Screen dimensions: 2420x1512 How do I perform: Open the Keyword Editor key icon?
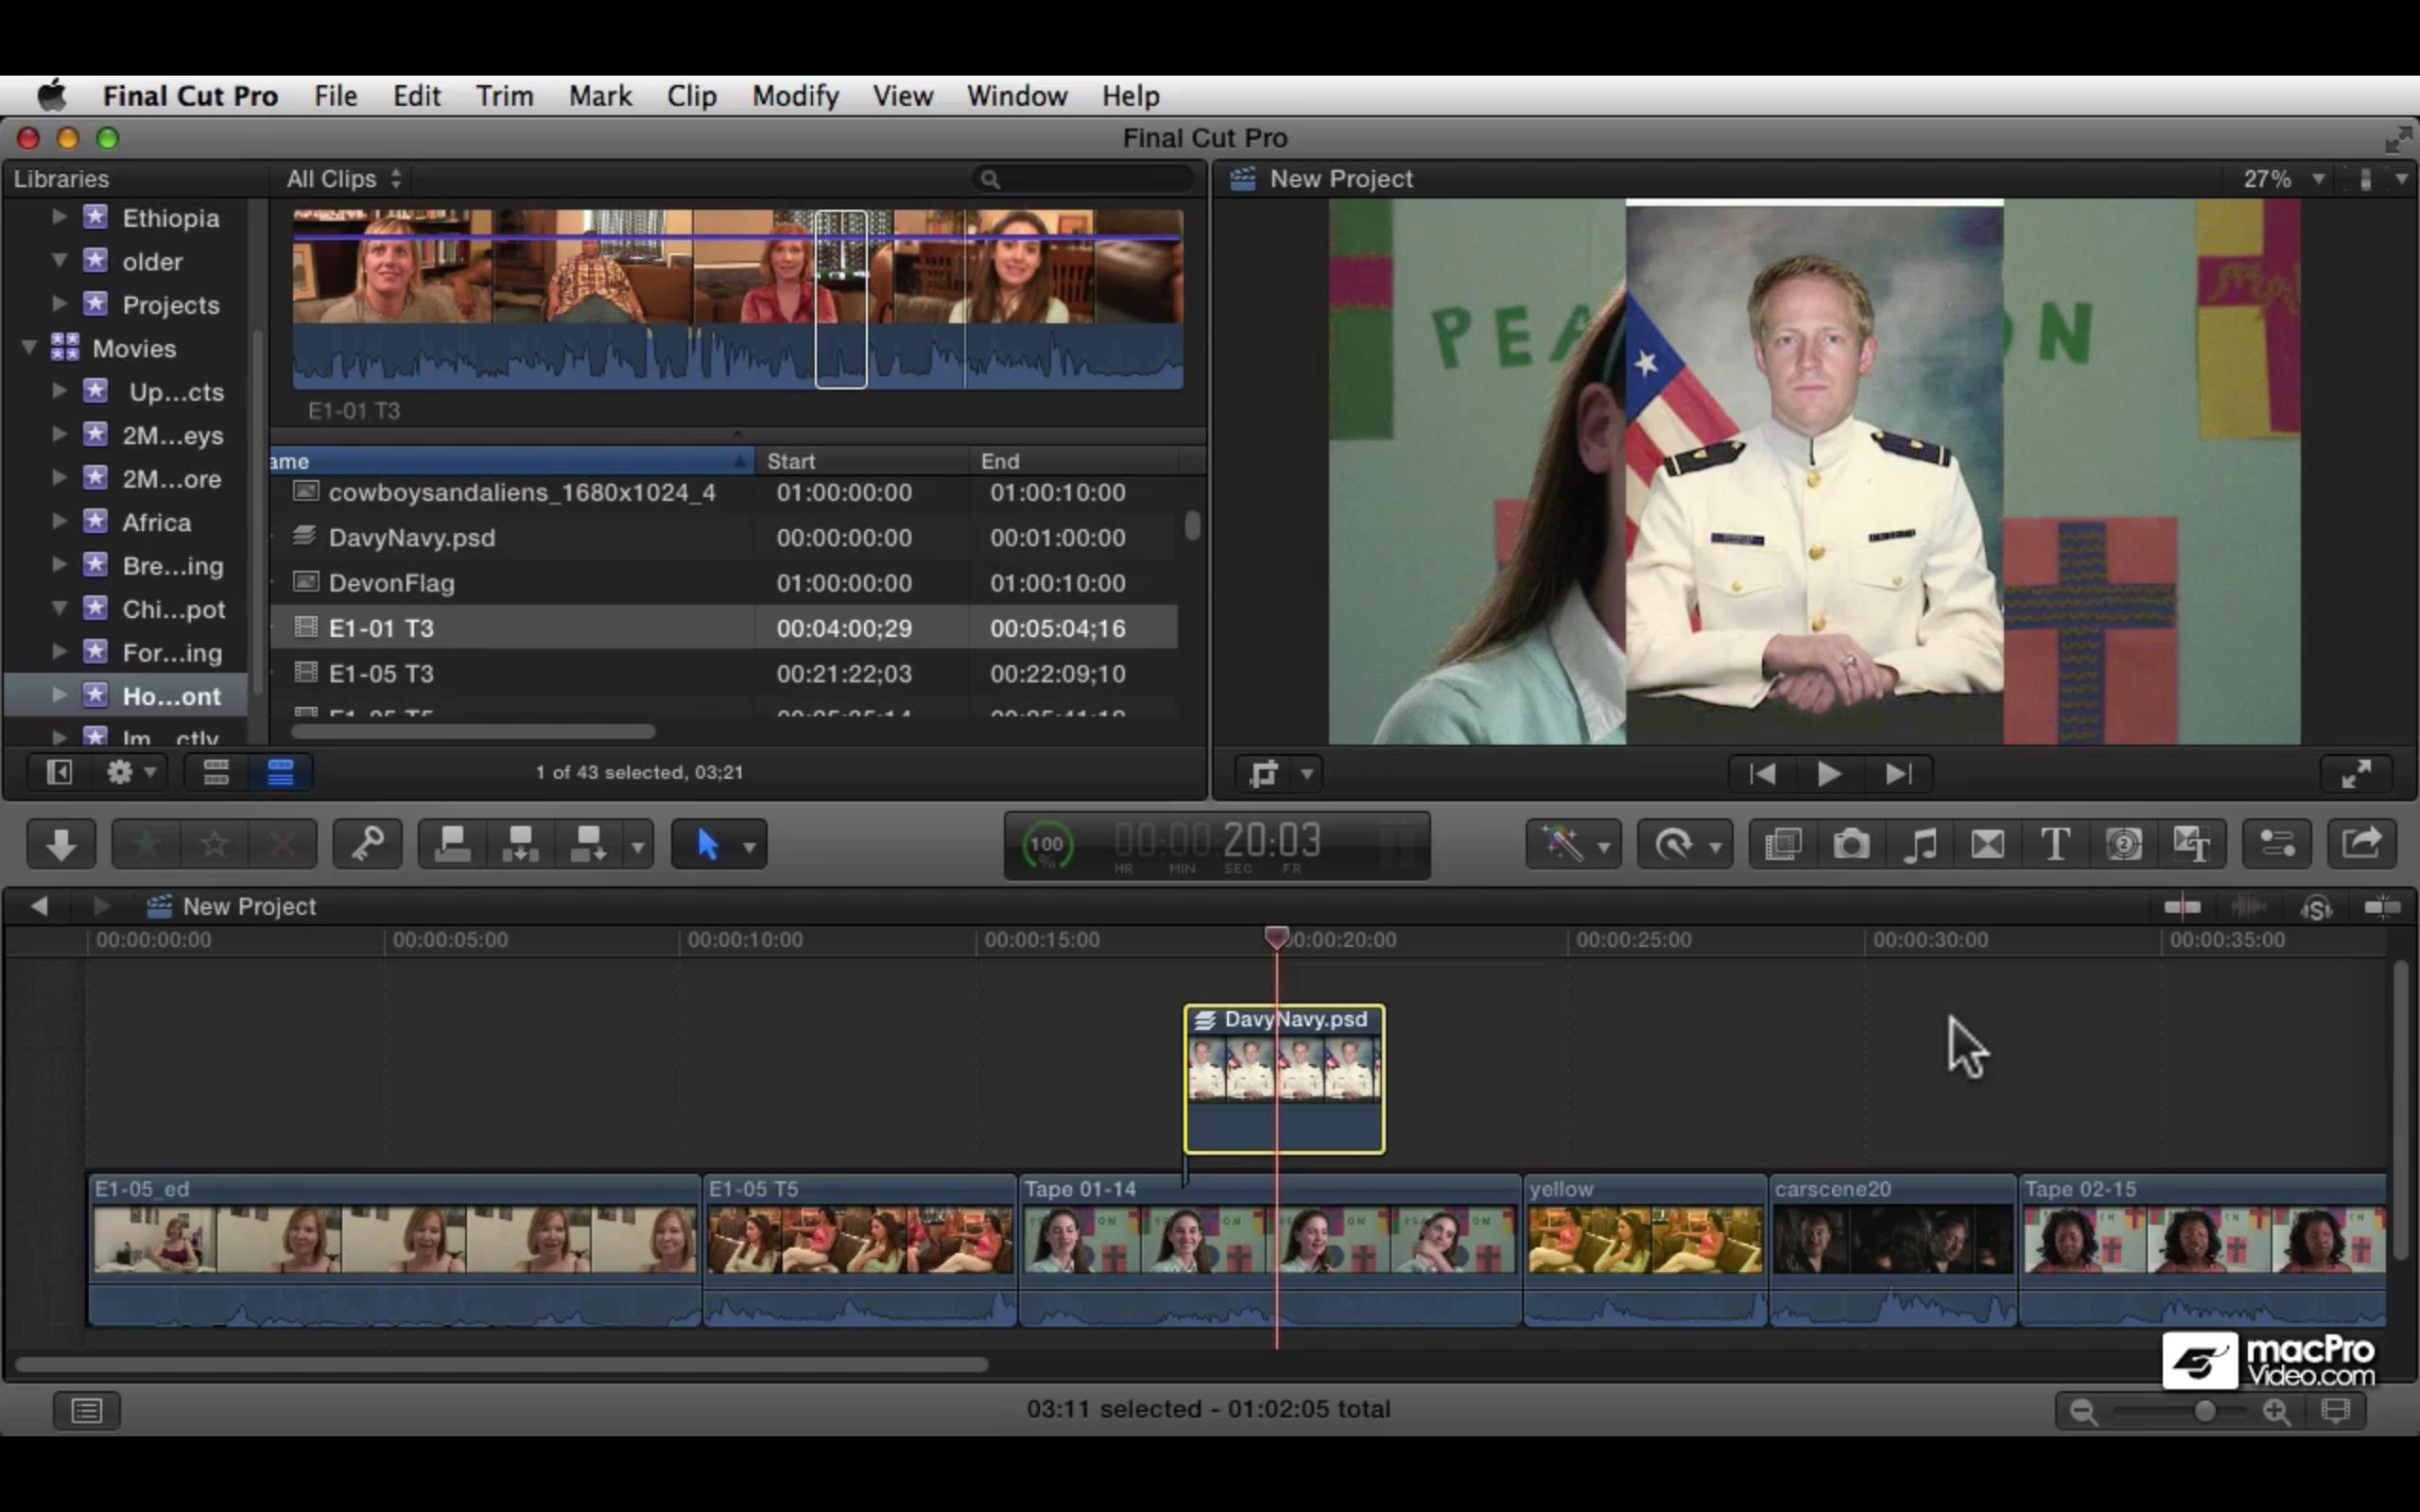[x=367, y=845]
